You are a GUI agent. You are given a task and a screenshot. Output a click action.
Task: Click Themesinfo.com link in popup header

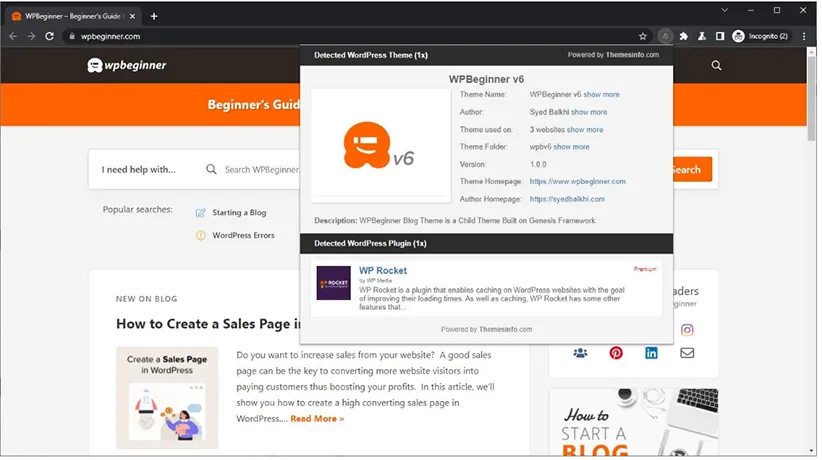click(x=632, y=55)
